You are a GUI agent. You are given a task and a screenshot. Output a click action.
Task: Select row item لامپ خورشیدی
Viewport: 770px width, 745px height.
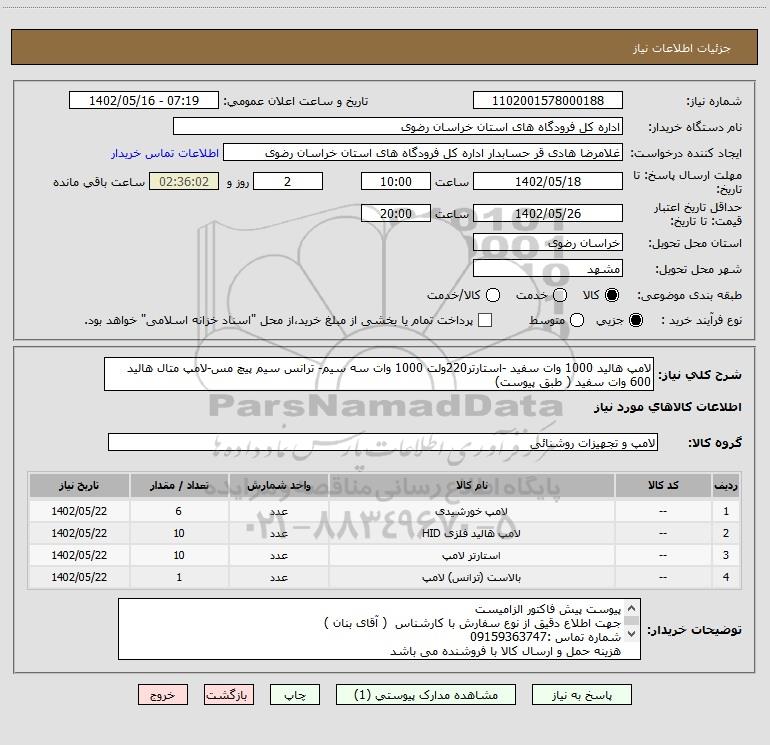tap(471, 511)
